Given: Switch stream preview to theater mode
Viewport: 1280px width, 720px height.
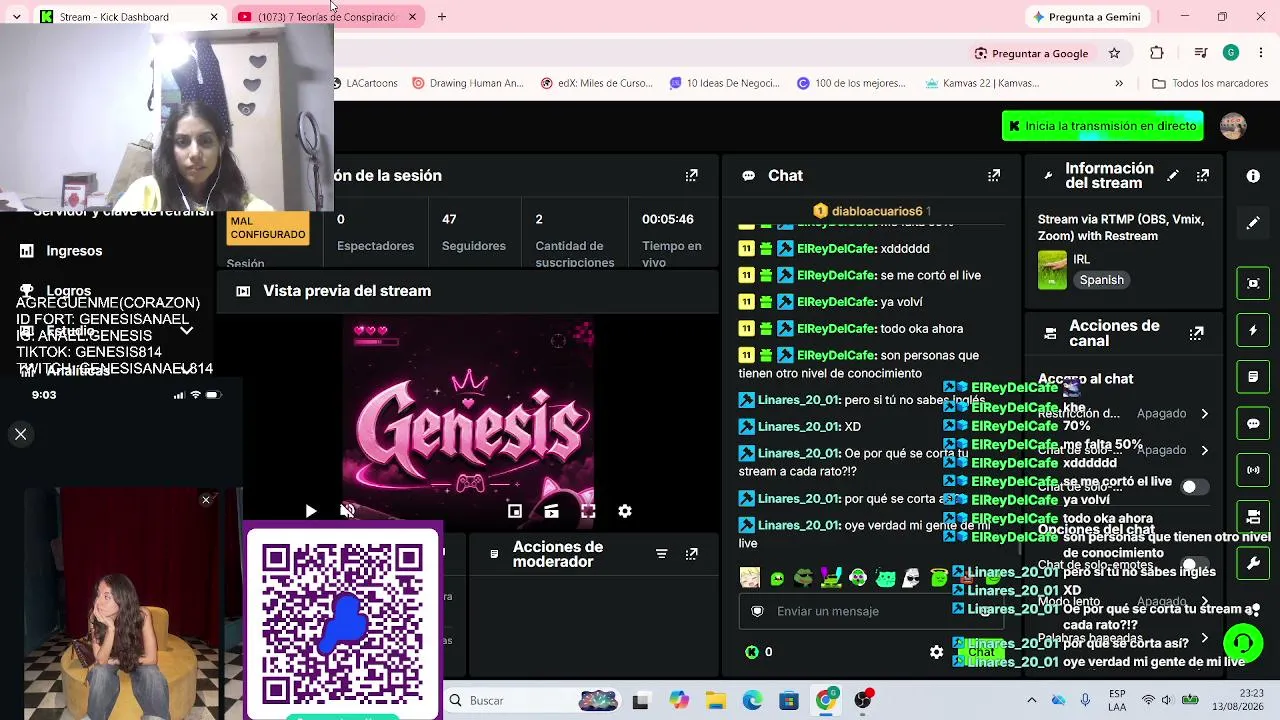Looking at the screenshot, I should (551, 511).
